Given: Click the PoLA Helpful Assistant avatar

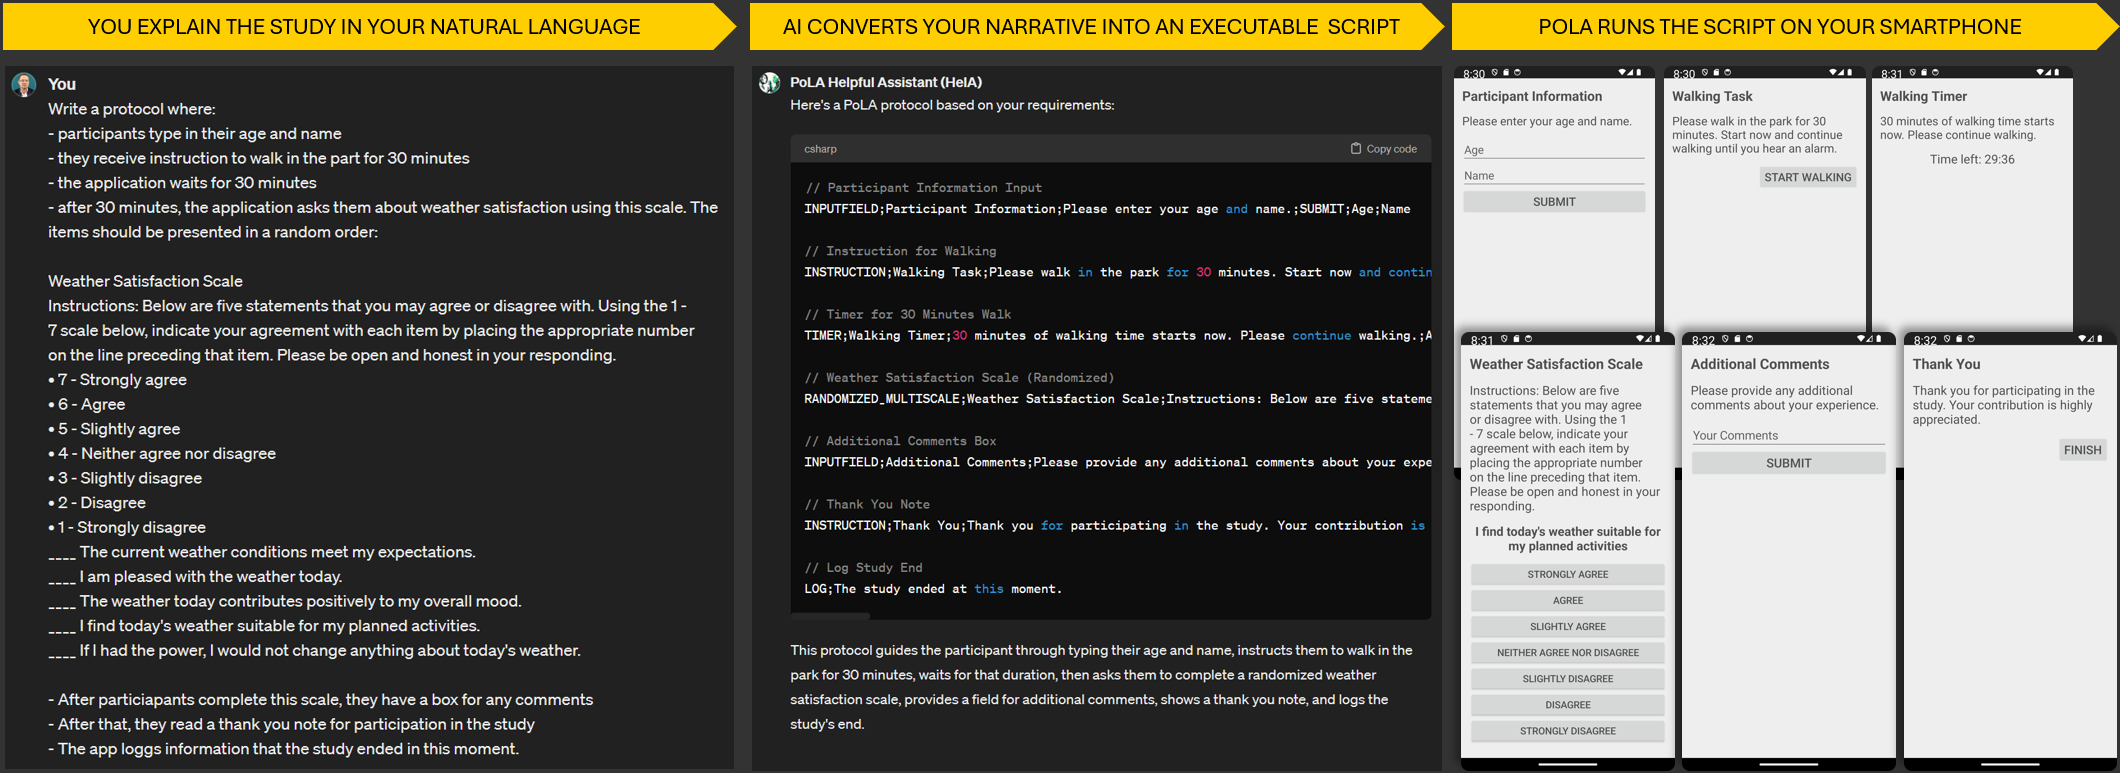Looking at the screenshot, I should 769,83.
